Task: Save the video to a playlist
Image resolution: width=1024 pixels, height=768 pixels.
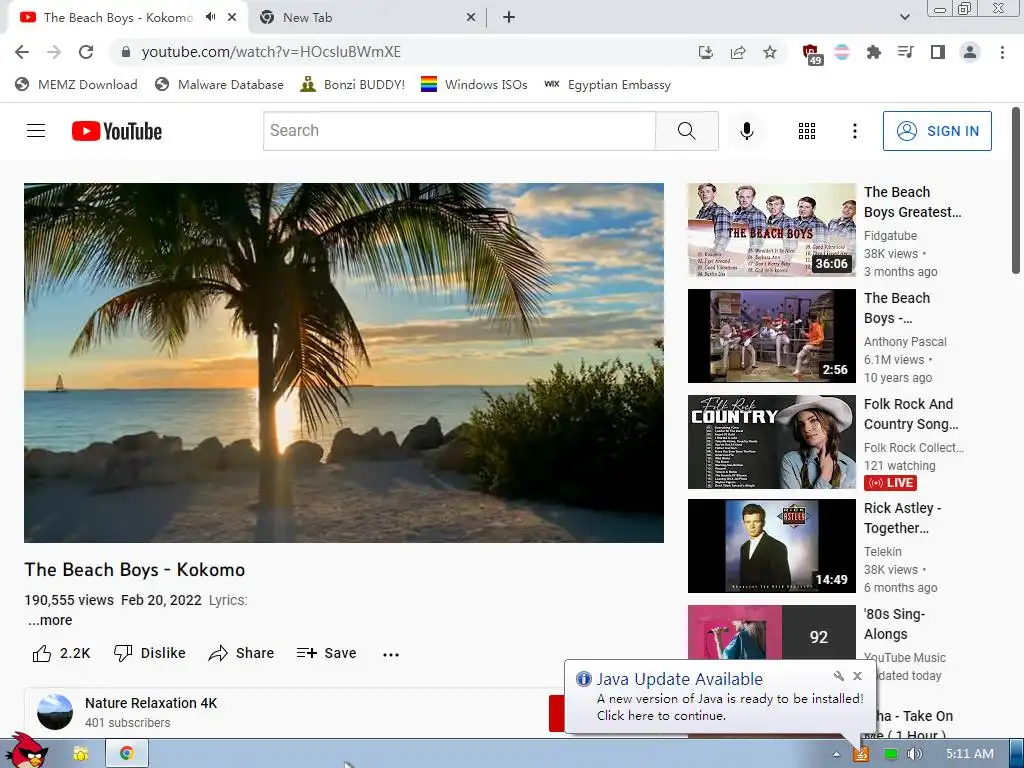Action: point(326,653)
